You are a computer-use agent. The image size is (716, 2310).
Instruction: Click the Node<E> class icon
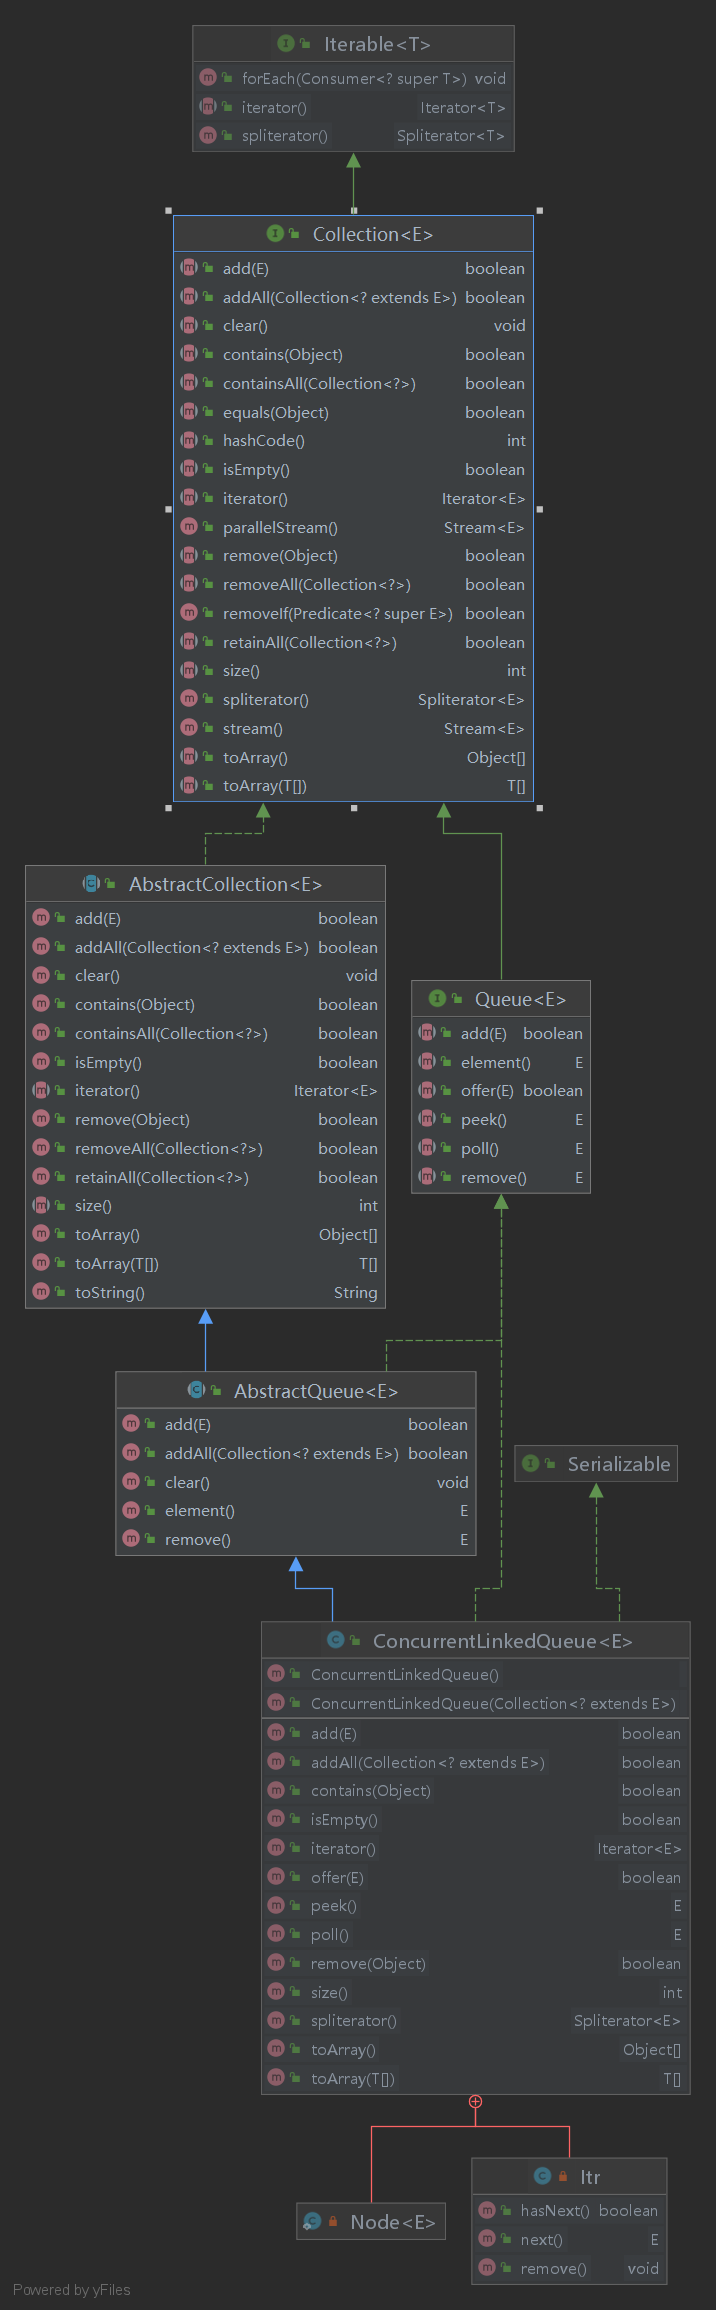[312, 2222]
